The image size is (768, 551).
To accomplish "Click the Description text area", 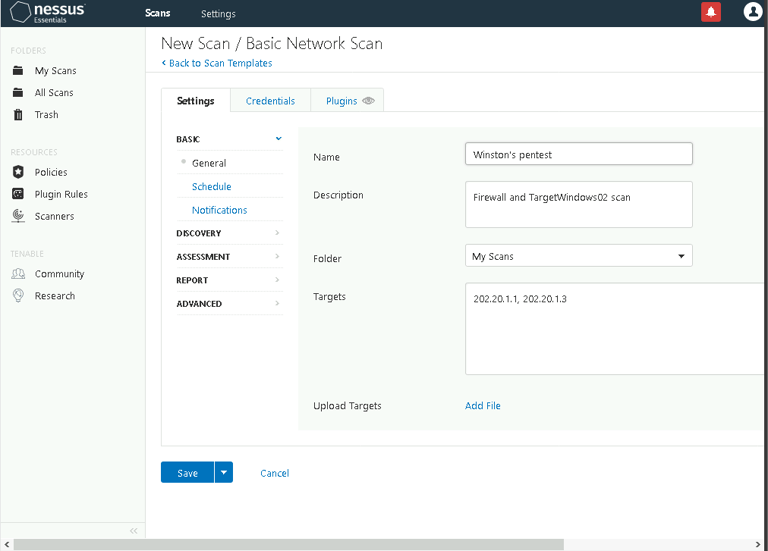I will point(578,204).
